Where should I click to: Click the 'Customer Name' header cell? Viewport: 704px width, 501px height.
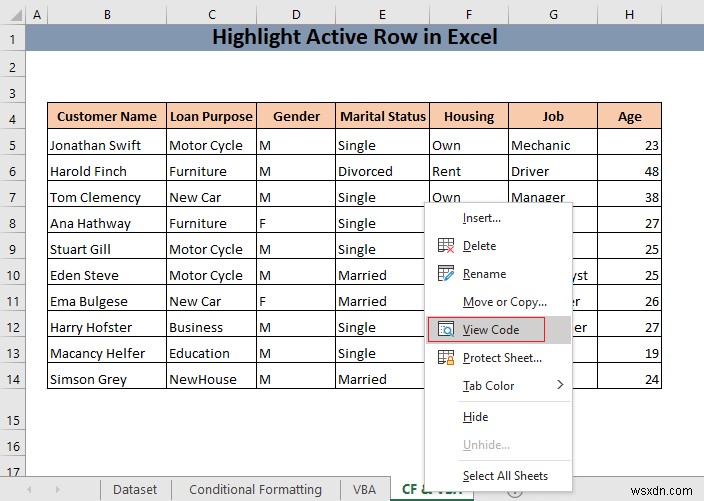107,116
